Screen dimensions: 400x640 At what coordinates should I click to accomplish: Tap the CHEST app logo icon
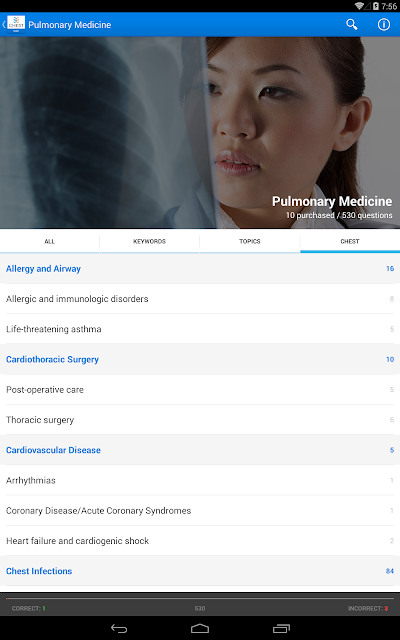tap(16, 24)
